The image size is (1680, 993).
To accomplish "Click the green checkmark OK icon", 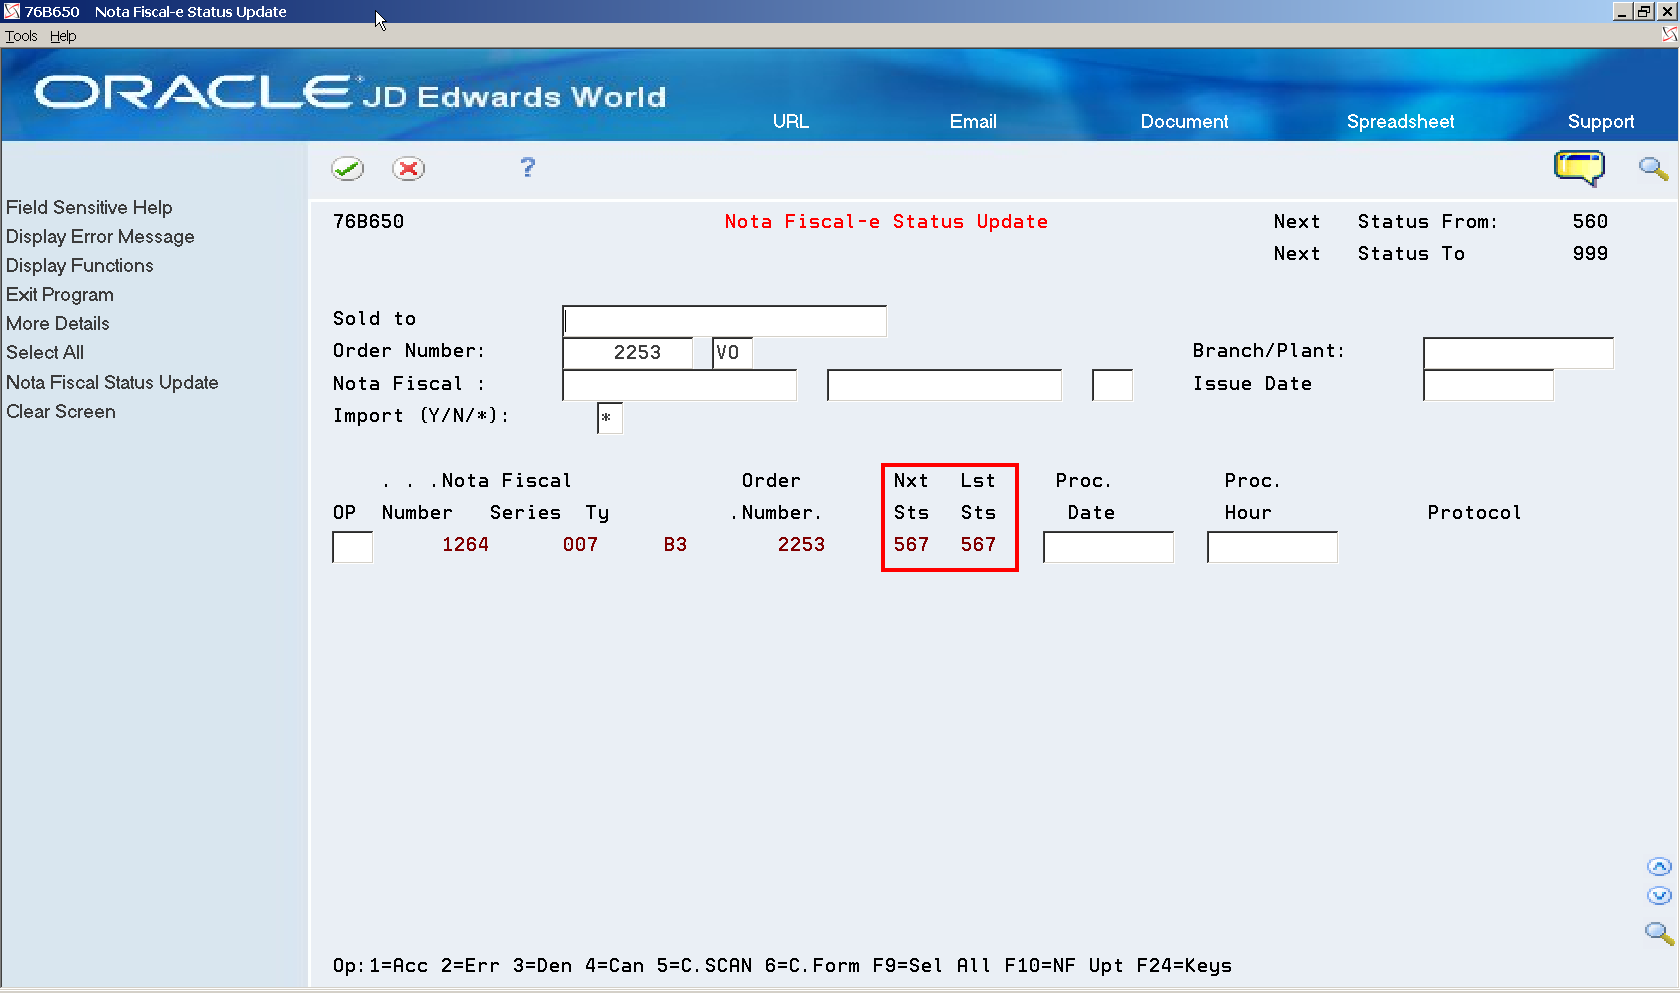I will [x=348, y=168].
